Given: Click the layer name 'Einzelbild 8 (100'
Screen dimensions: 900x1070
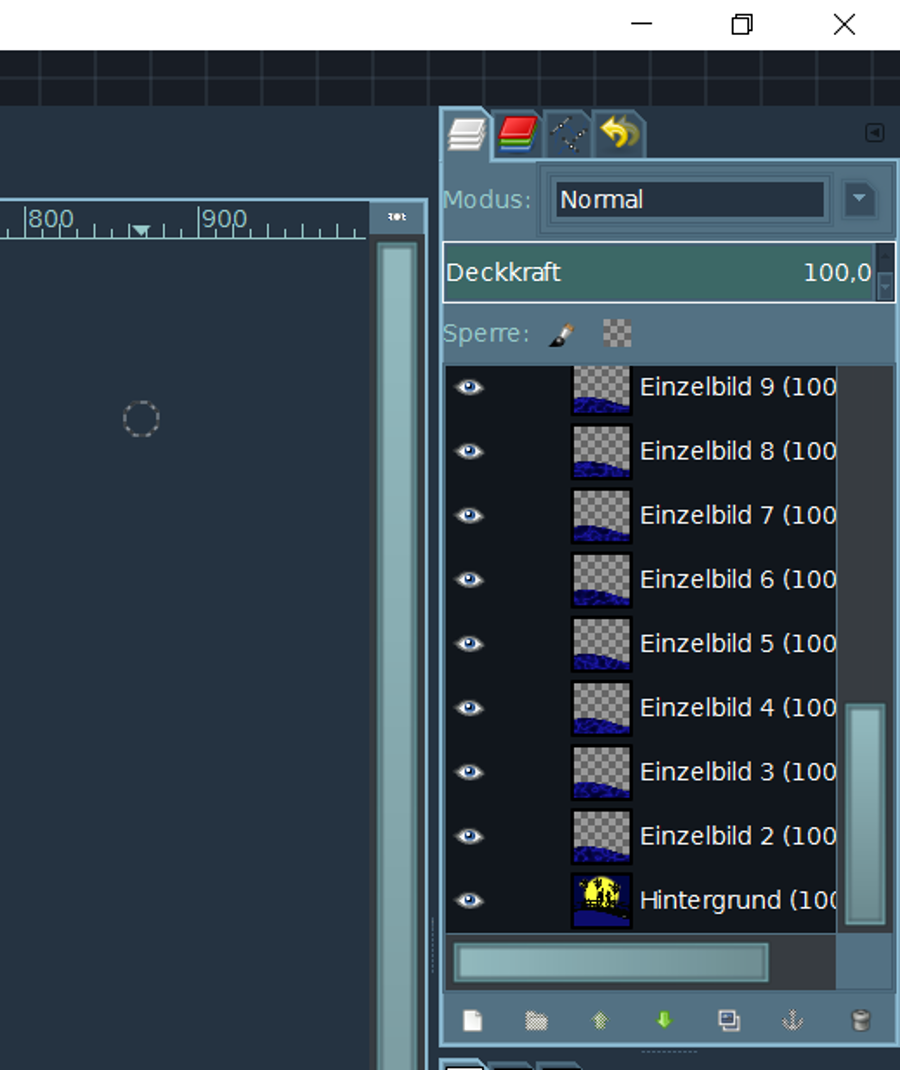Looking at the screenshot, I should pyautogui.click(x=738, y=451).
